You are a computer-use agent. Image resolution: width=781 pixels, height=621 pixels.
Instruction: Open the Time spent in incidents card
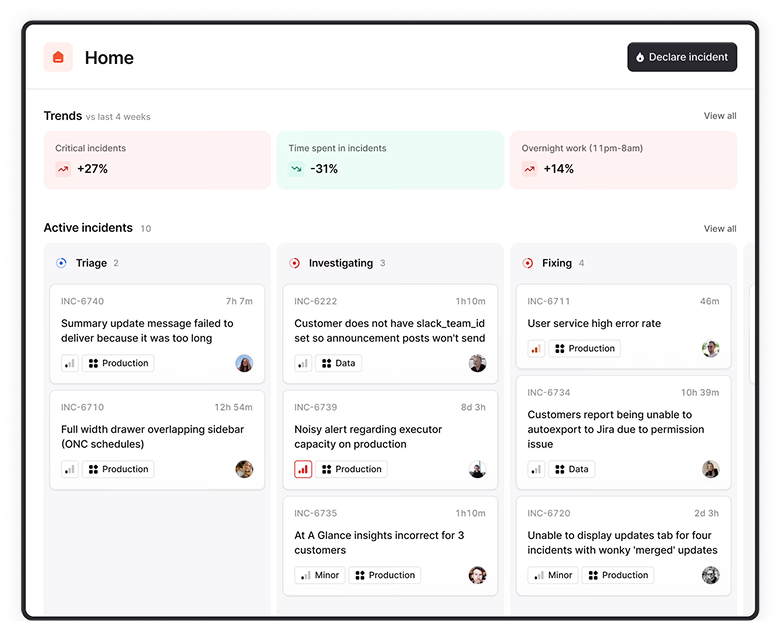(x=390, y=160)
